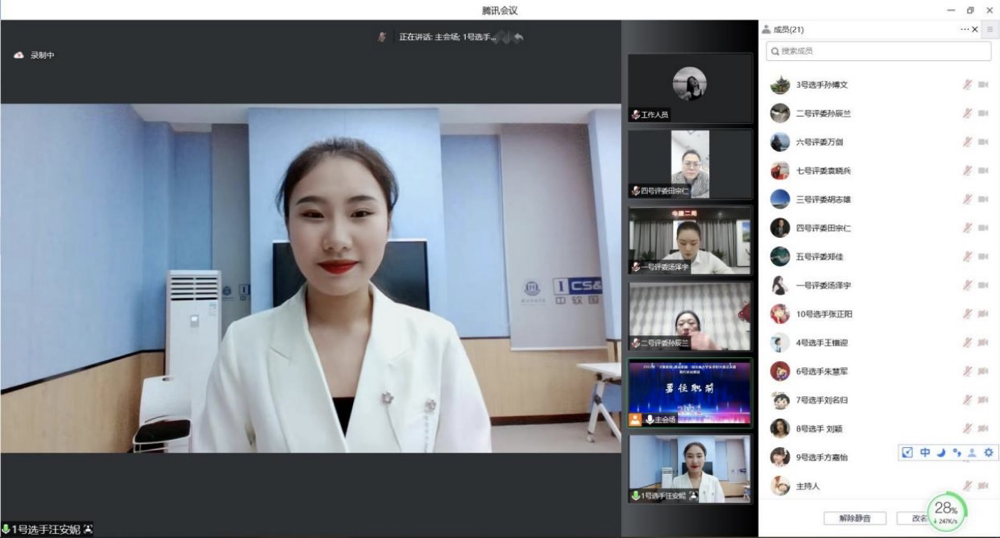Select 主持人 in the member list
1000x538 pixels.
point(808,486)
